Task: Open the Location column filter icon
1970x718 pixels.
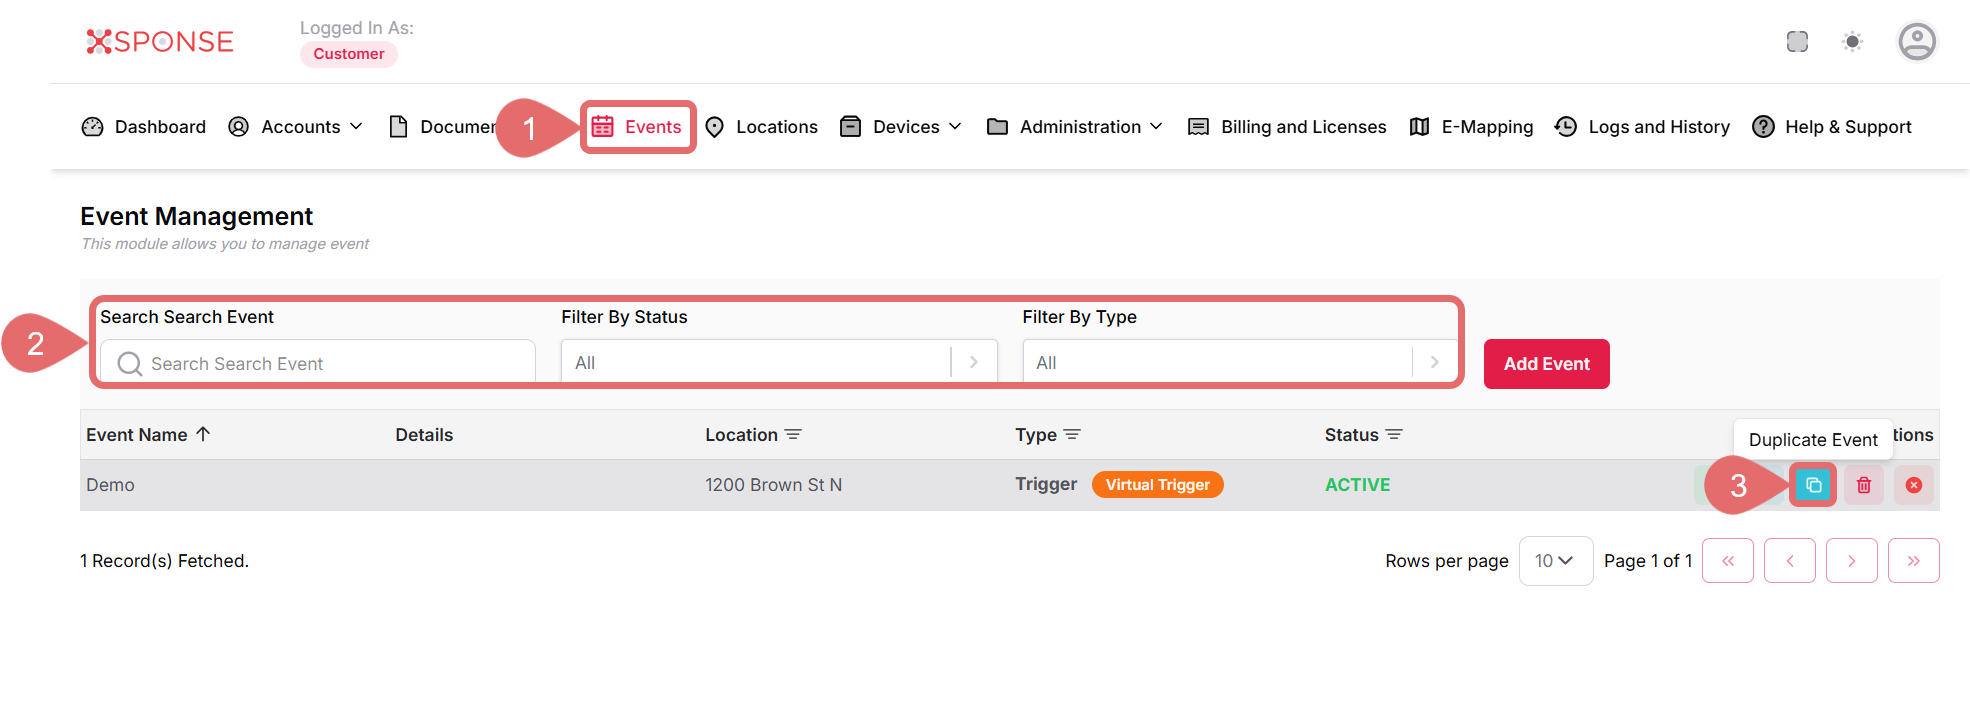Action: coord(793,435)
